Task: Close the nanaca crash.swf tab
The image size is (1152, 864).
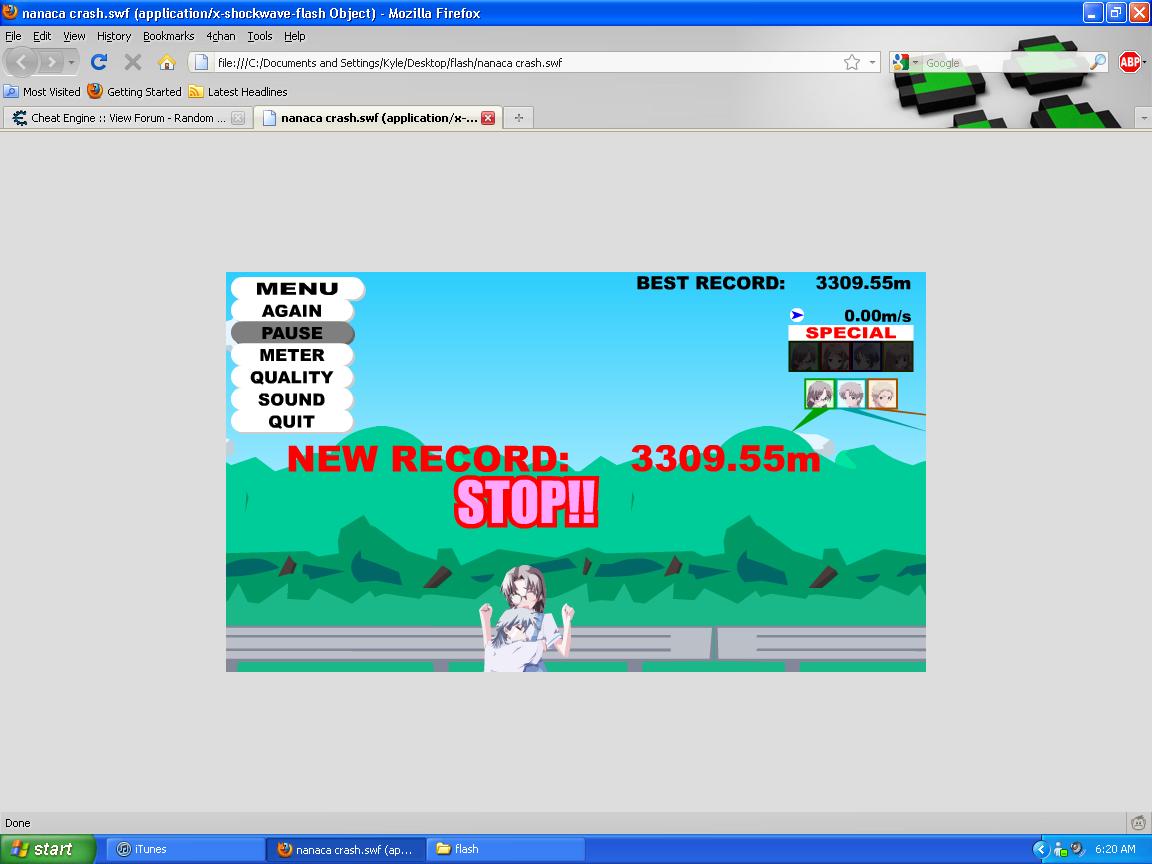Action: point(488,118)
